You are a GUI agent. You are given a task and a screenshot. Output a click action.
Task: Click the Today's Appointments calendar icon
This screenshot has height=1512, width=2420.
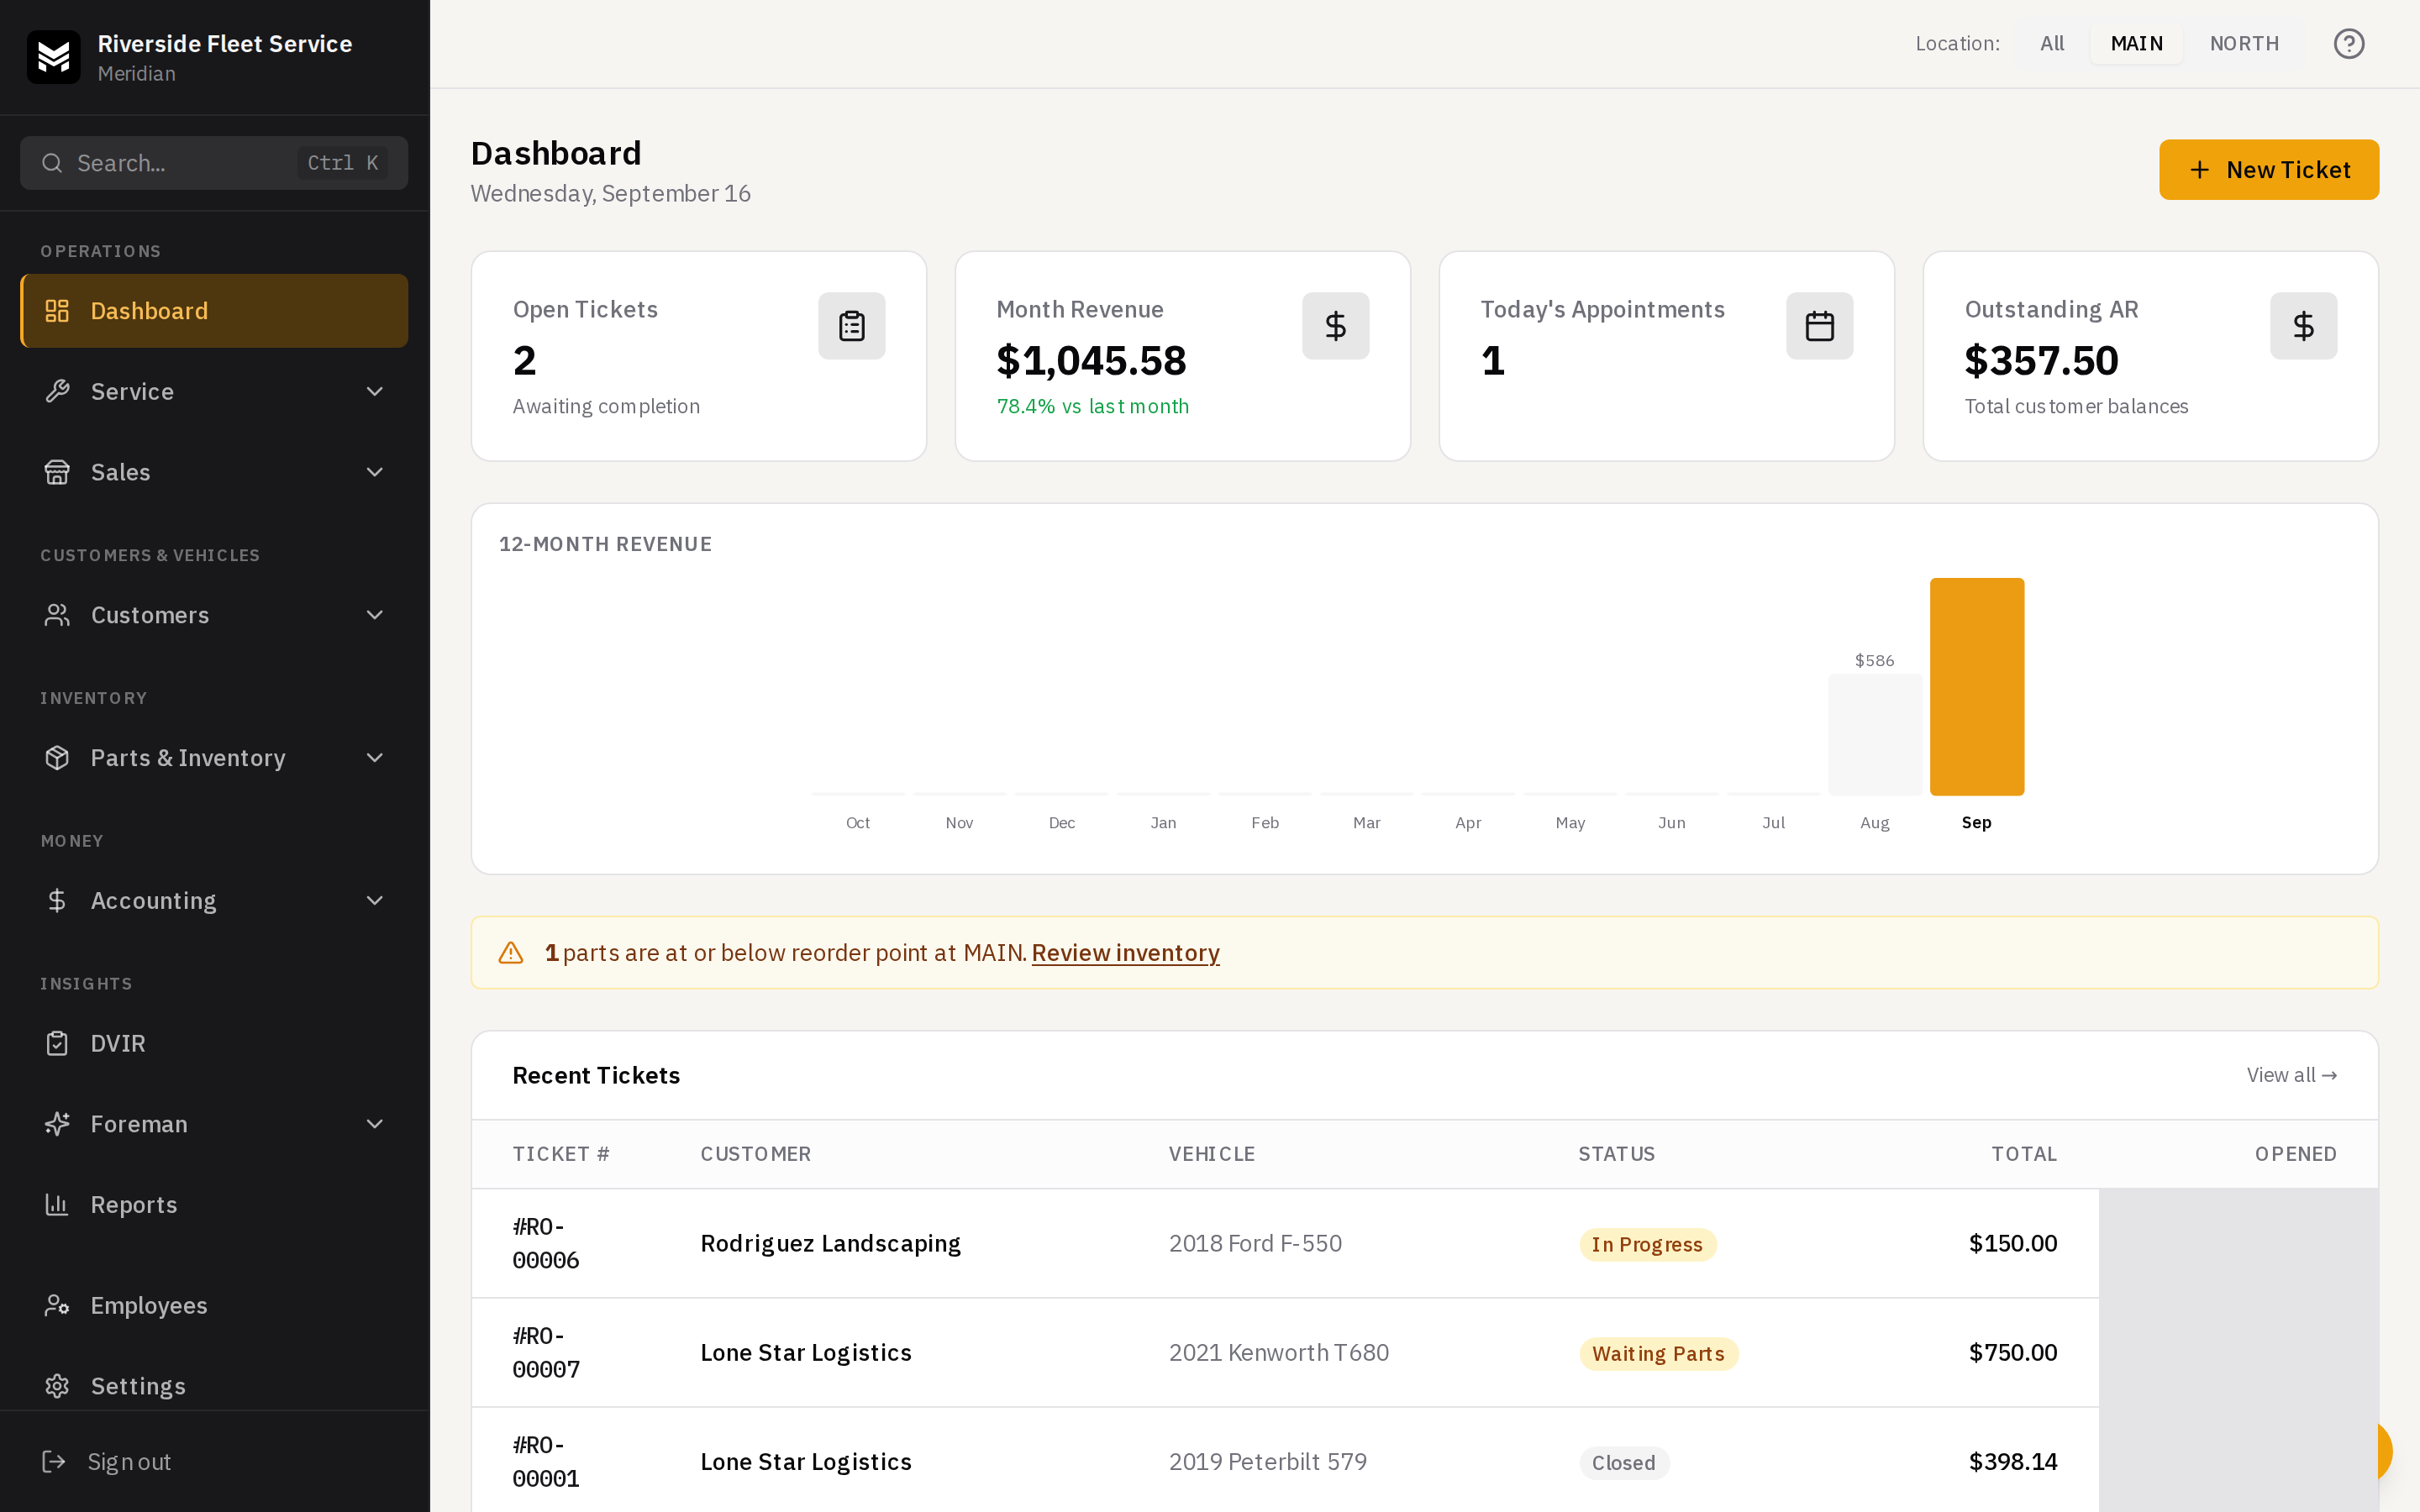(1819, 326)
